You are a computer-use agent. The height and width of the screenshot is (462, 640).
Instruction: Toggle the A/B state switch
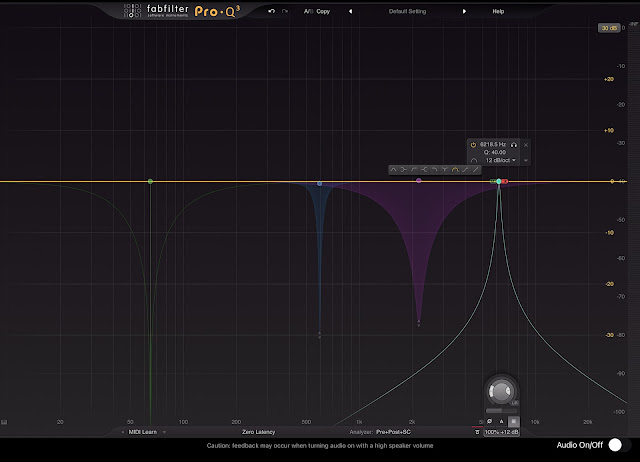pos(308,11)
